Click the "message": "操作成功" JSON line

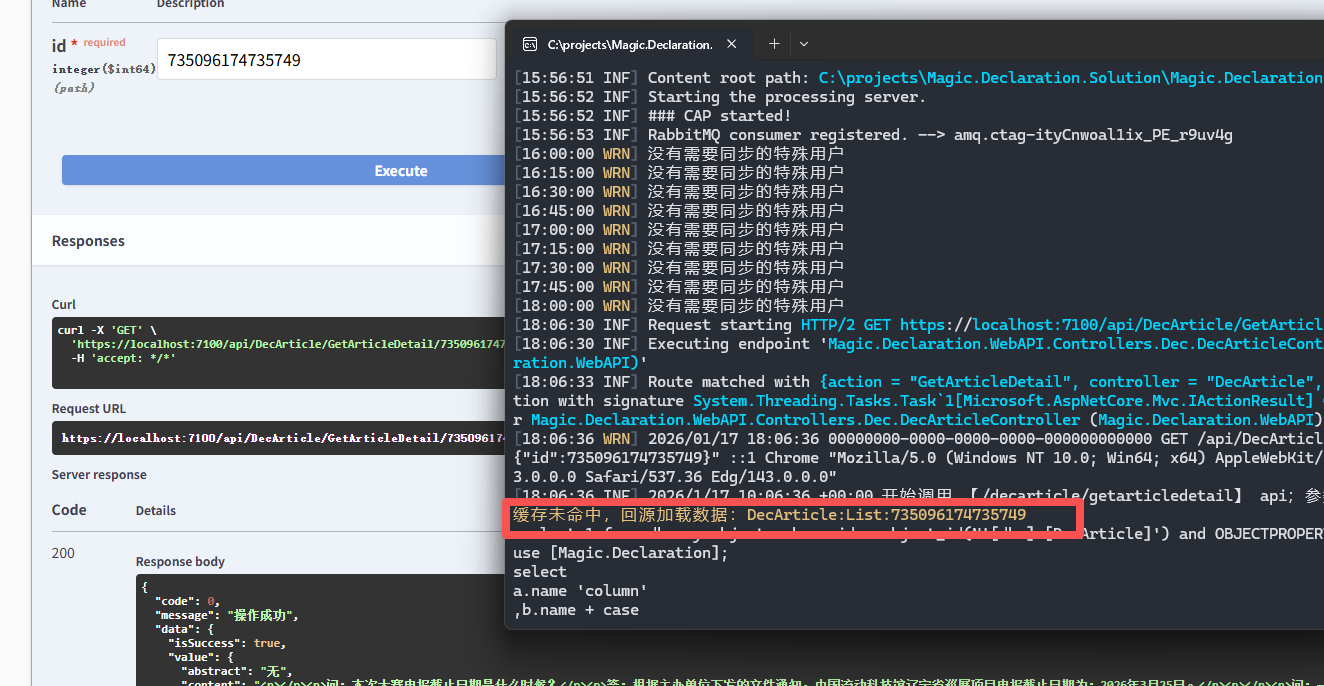(x=226, y=615)
